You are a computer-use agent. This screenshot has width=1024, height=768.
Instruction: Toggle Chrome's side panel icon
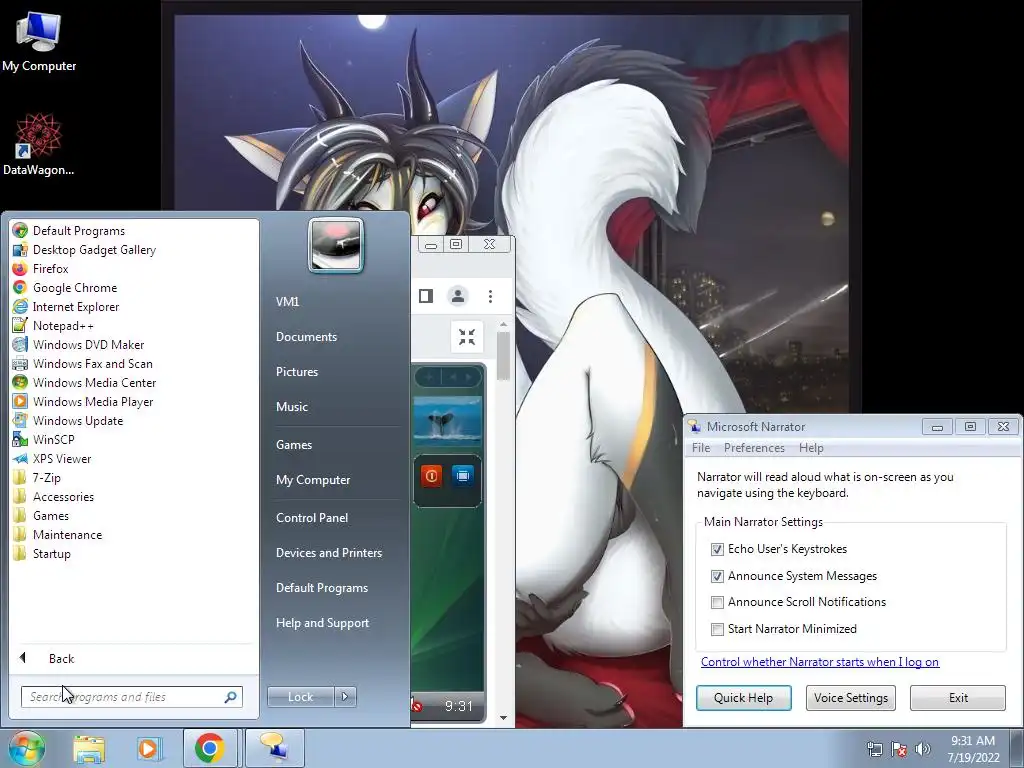click(x=426, y=296)
